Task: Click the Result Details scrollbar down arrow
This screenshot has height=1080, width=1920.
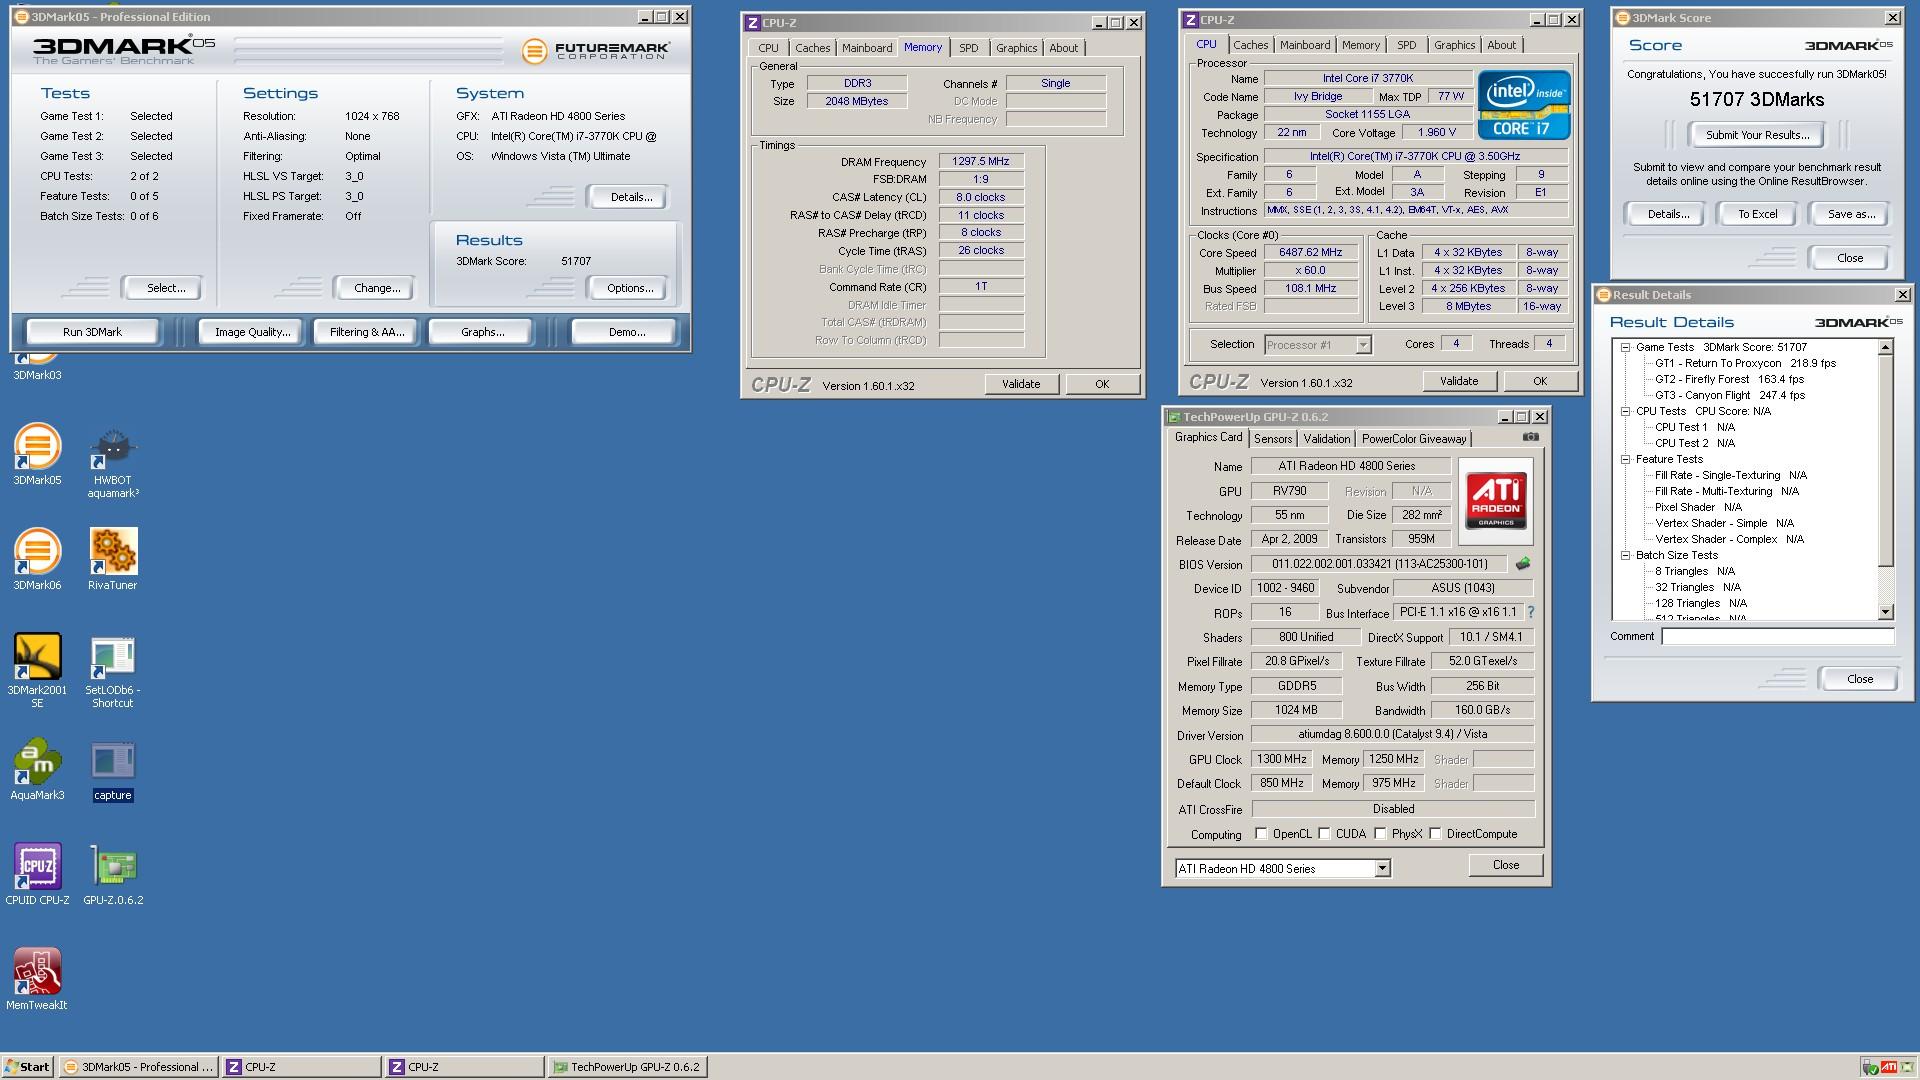Action: (x=1886, y=612)
